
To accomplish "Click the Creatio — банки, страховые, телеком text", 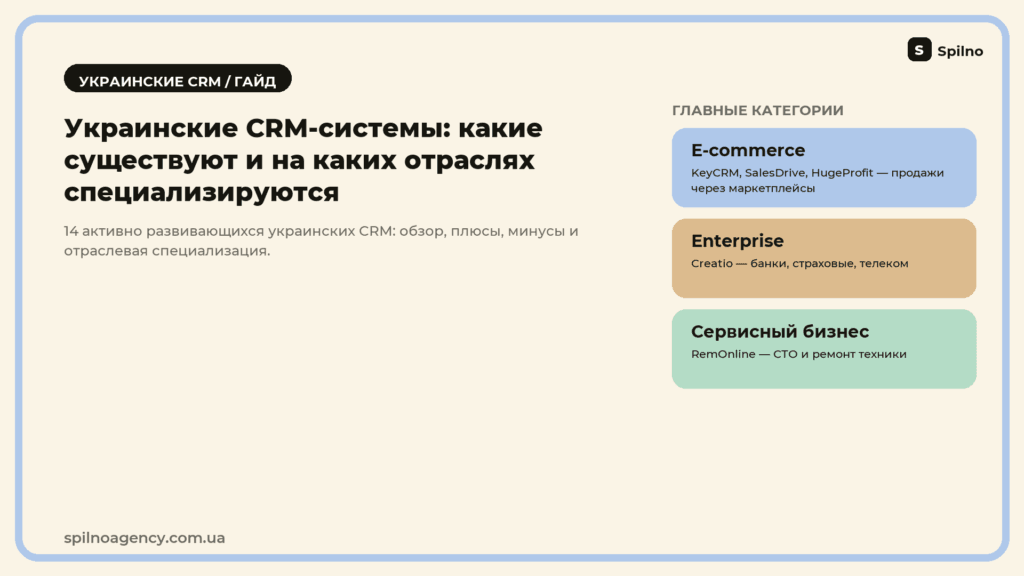I will click(799, 263).
